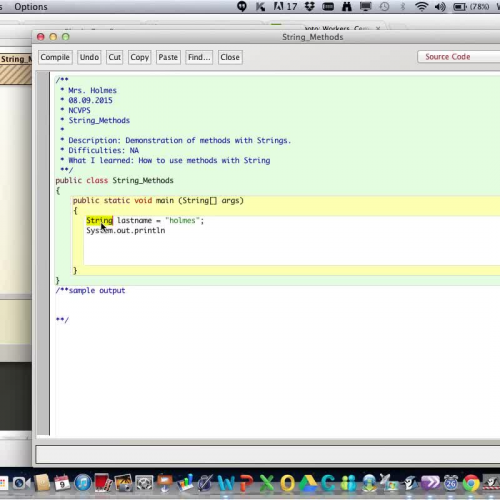This screenshot has width=500, height=500.
Task: Open Google Drive icon in the Dock
Action: [x=308, y=483]
